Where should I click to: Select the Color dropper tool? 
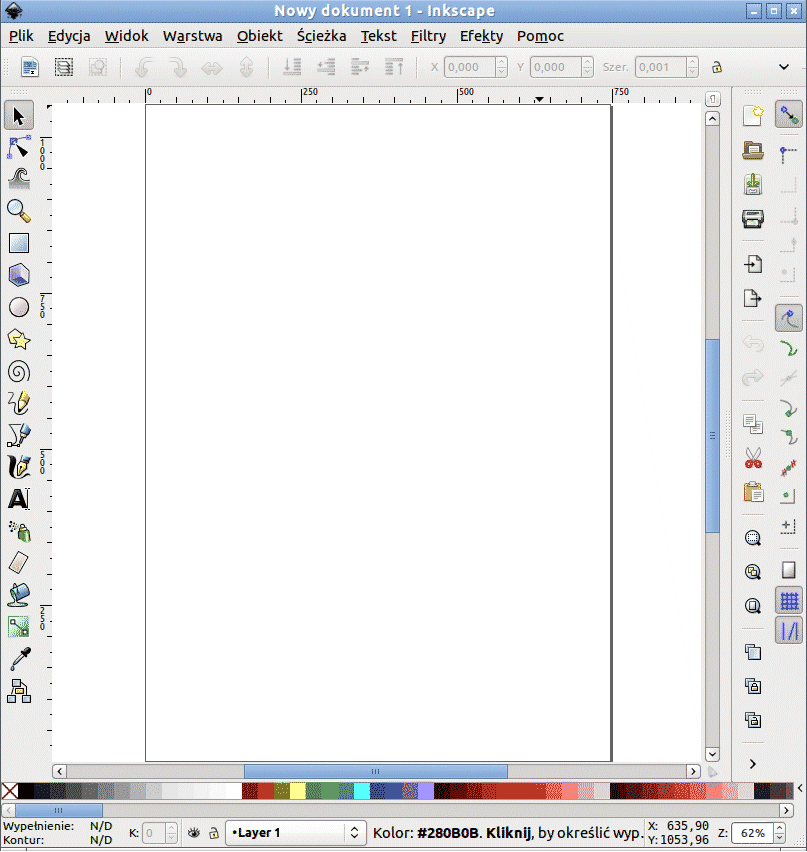click(x=19, y=658)
